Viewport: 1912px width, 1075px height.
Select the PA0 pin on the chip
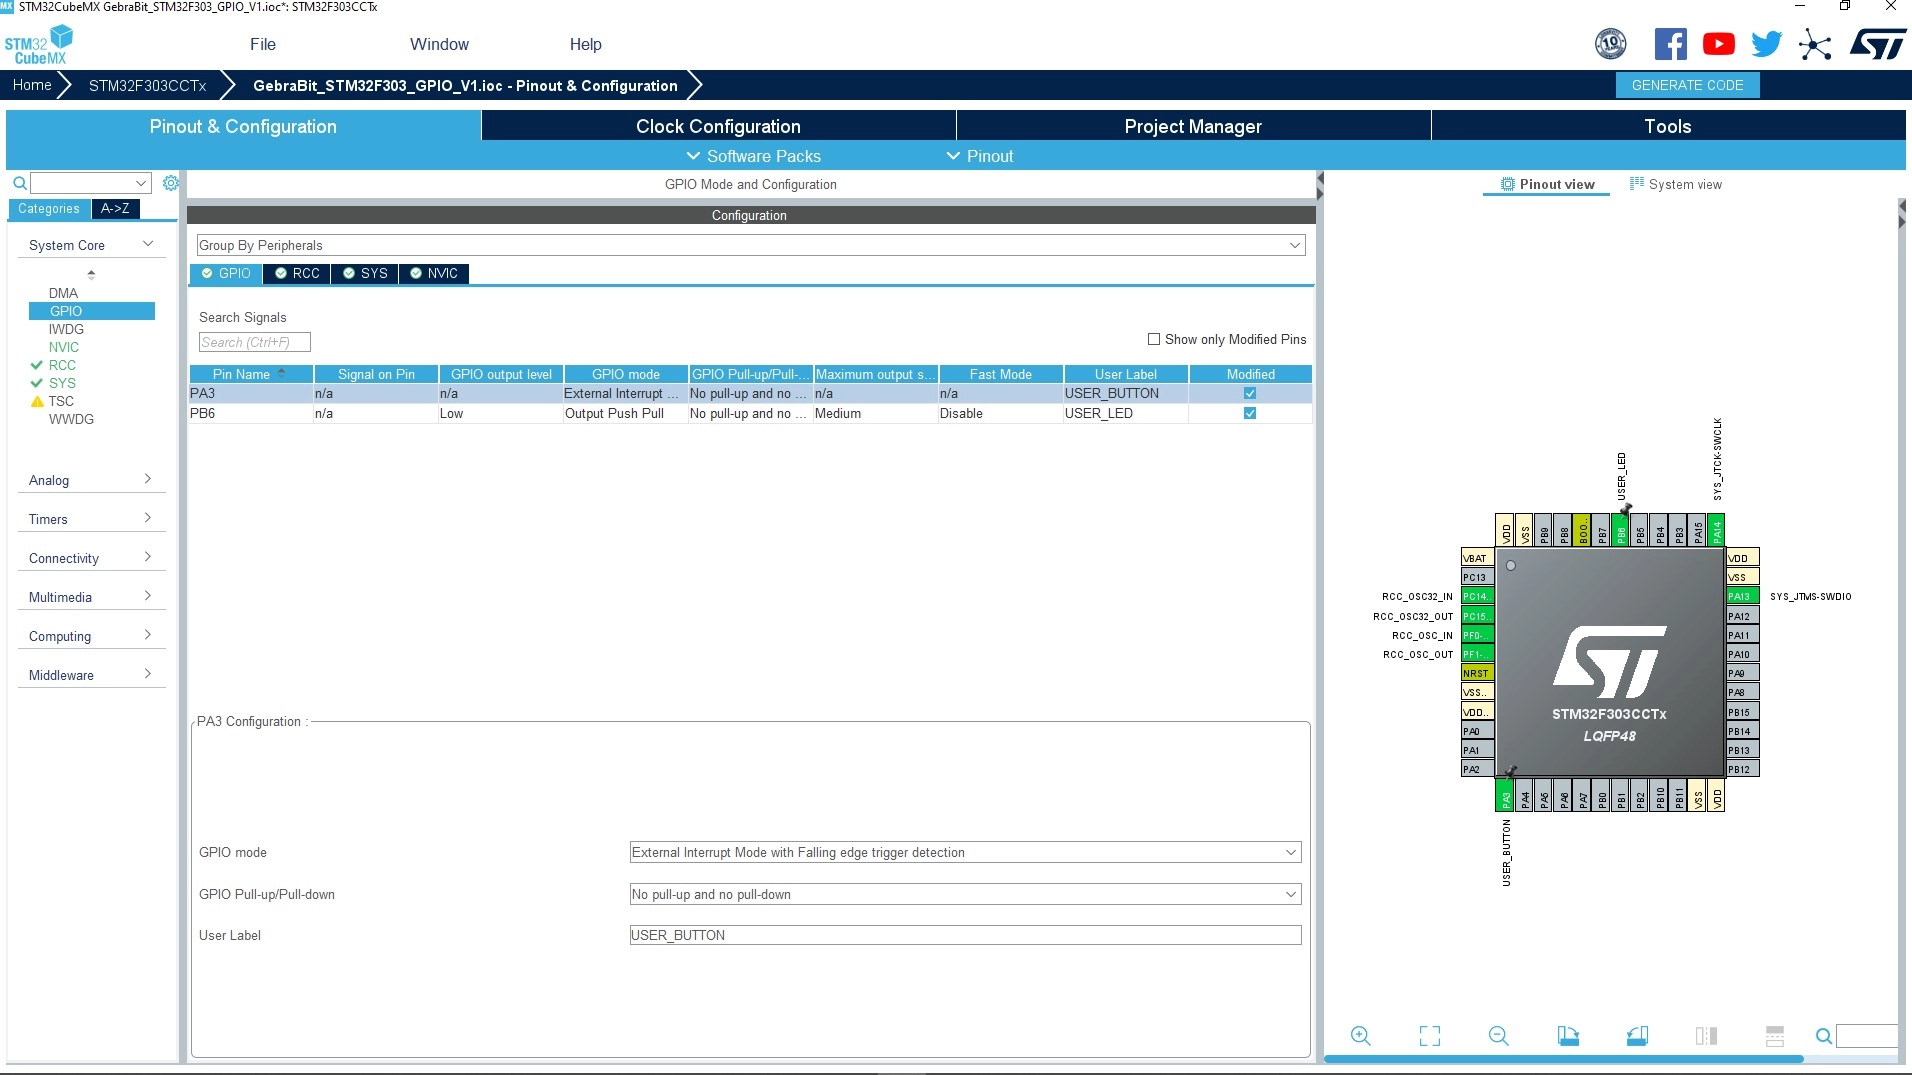click(1477, 731)
